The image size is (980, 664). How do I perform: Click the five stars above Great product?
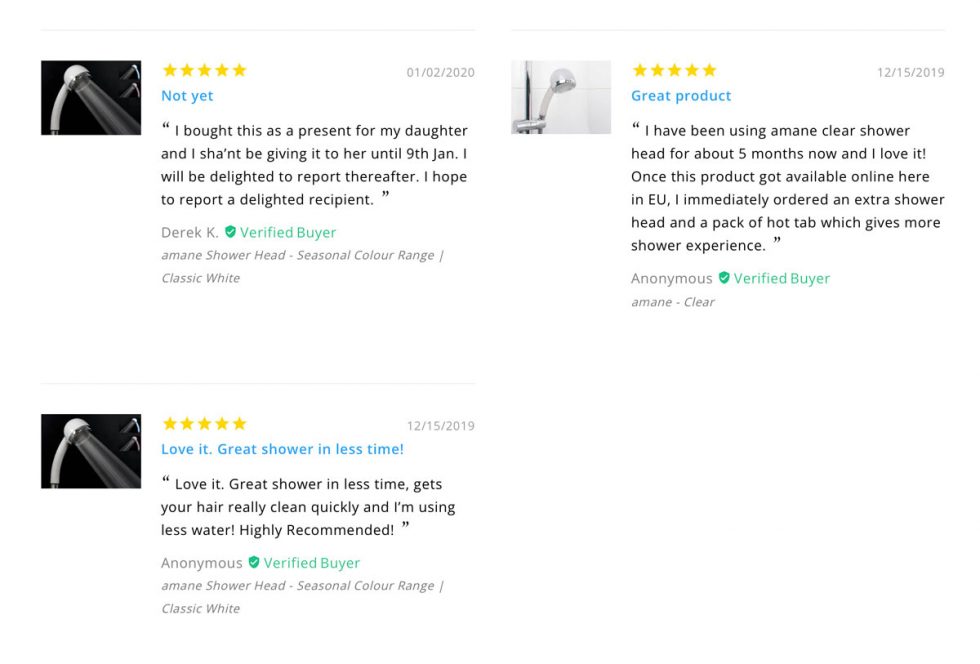coord(674,71)
